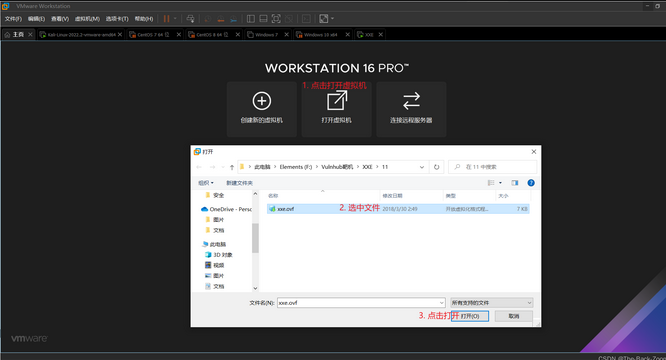Enter full screen mode via toolbar icon
The image size is (666, 360).
pos(276,19)
